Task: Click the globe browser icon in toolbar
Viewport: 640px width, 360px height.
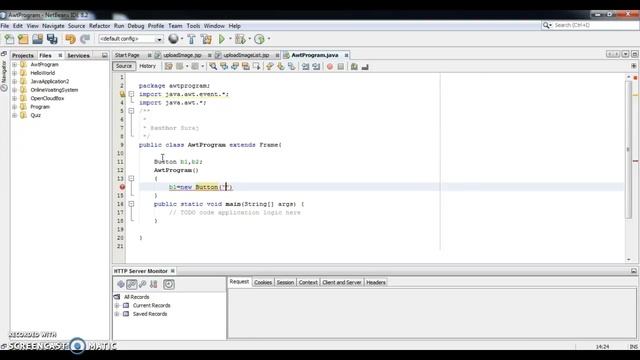Action: pyautogui.click(x=173, y=39)
